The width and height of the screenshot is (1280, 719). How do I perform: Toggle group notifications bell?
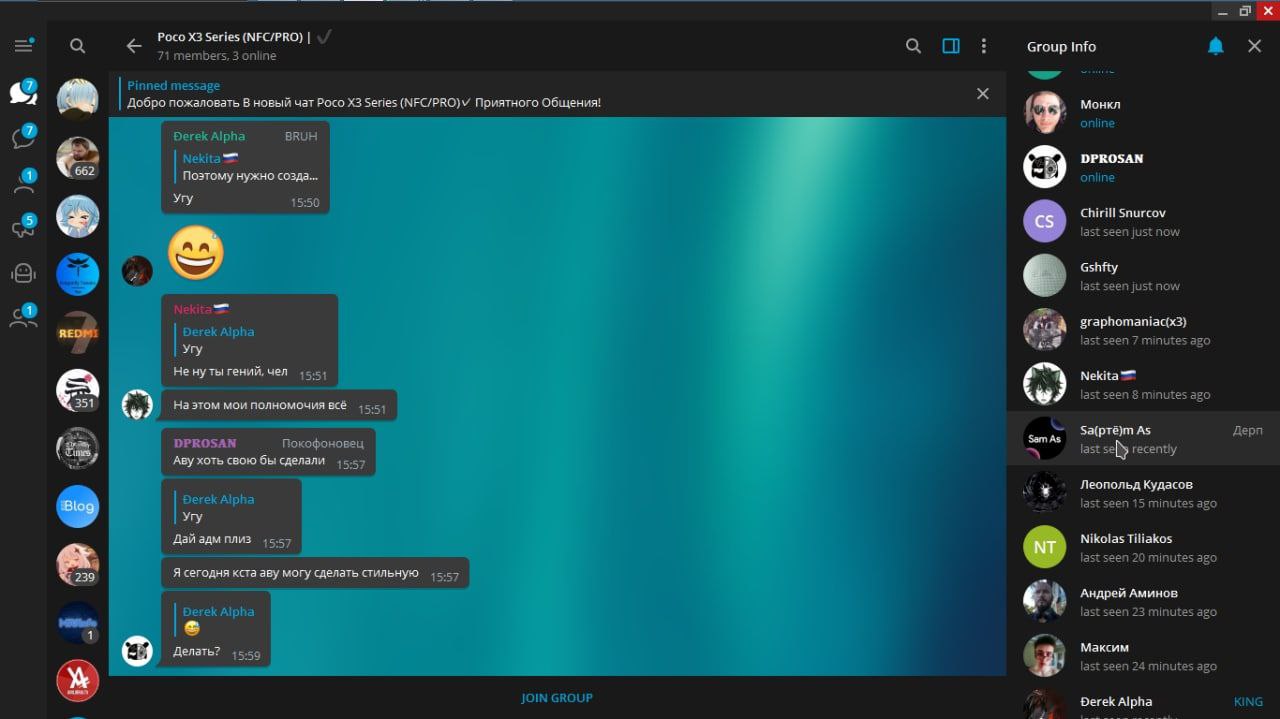1216,46
